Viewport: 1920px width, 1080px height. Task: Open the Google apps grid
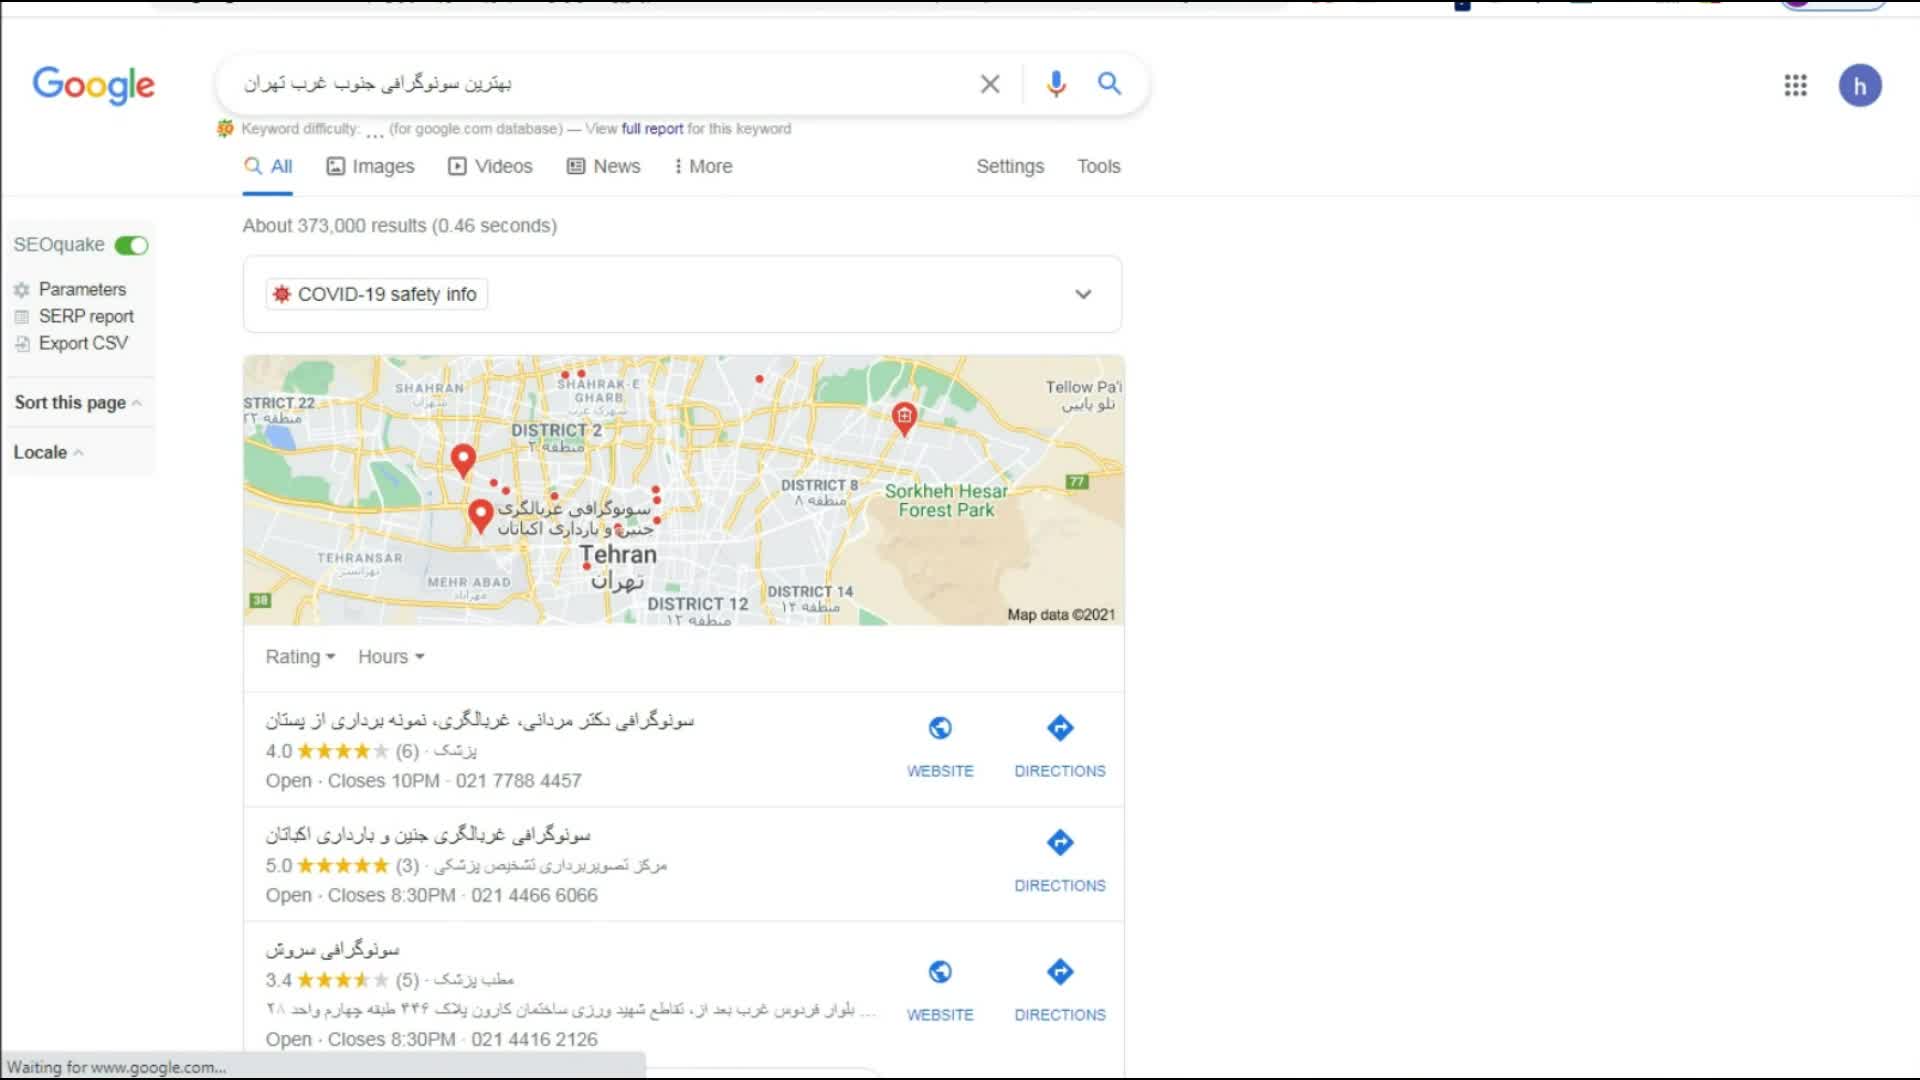click(x=1795, y=85)
